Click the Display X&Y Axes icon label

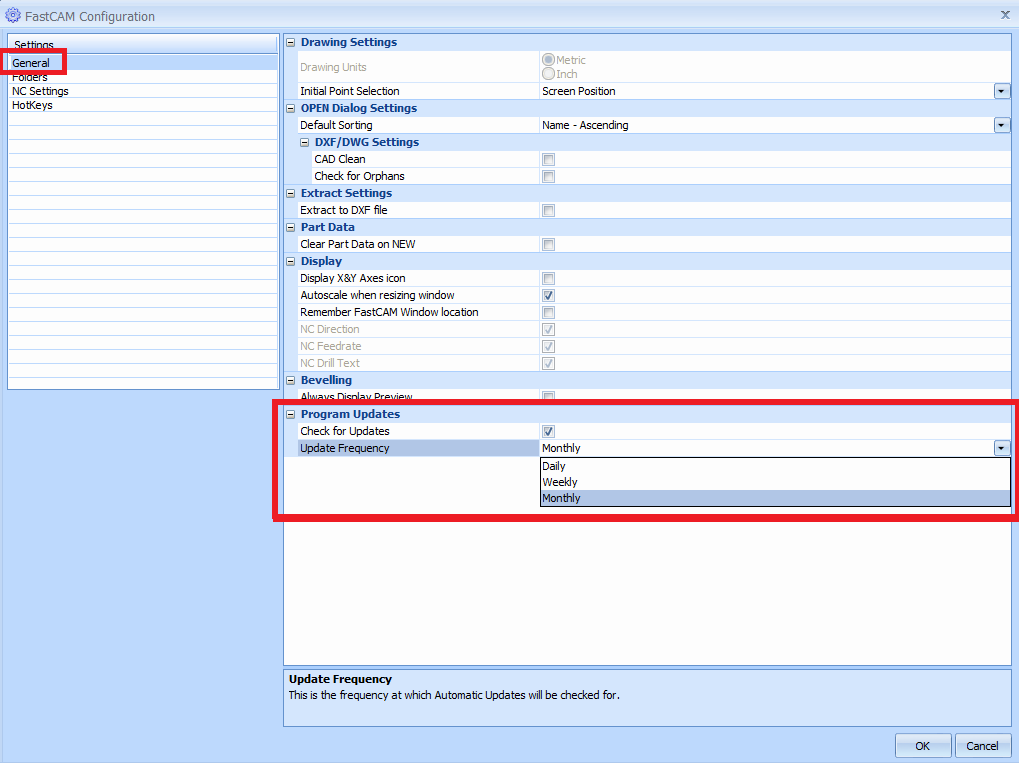(x=352, y=278)
